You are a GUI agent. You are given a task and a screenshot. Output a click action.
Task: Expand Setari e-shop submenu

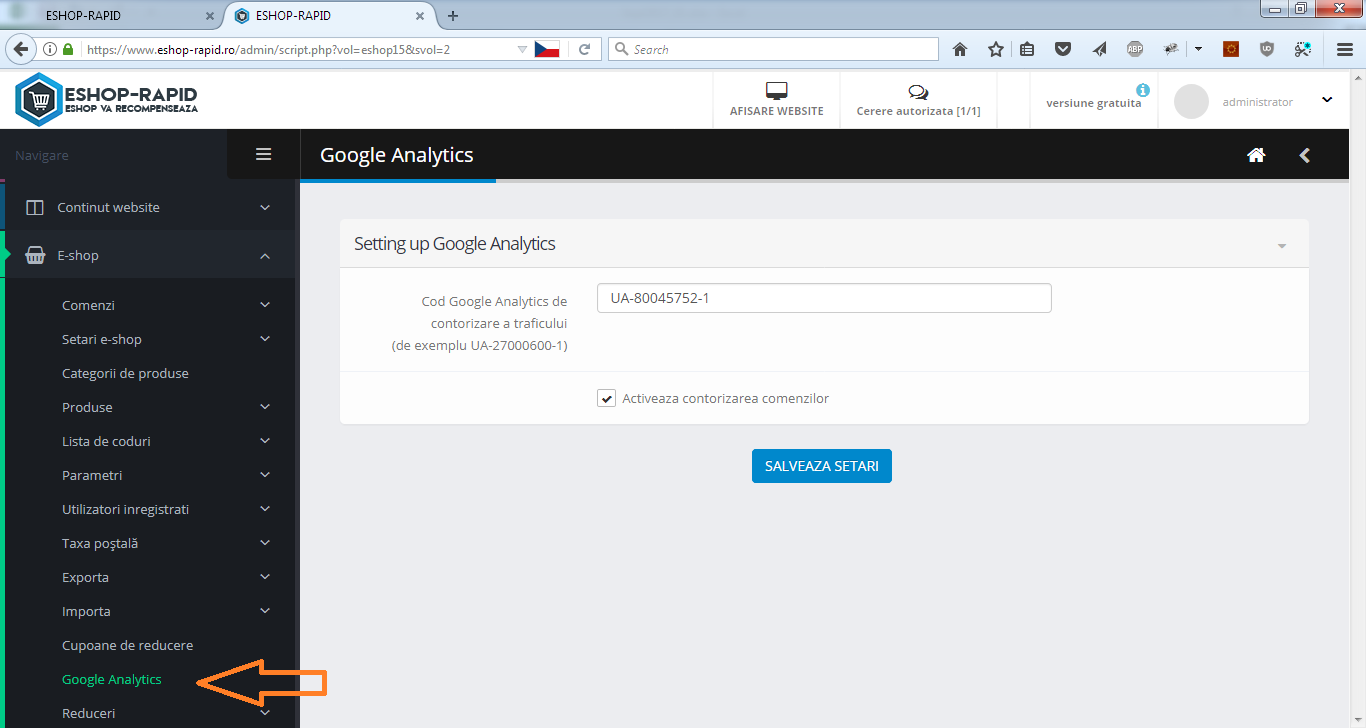[x=265, y=339]
